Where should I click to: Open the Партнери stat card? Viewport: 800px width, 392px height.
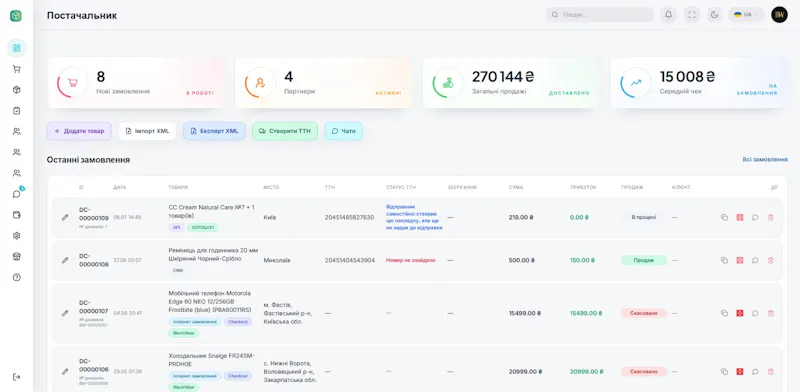point(323,83)
